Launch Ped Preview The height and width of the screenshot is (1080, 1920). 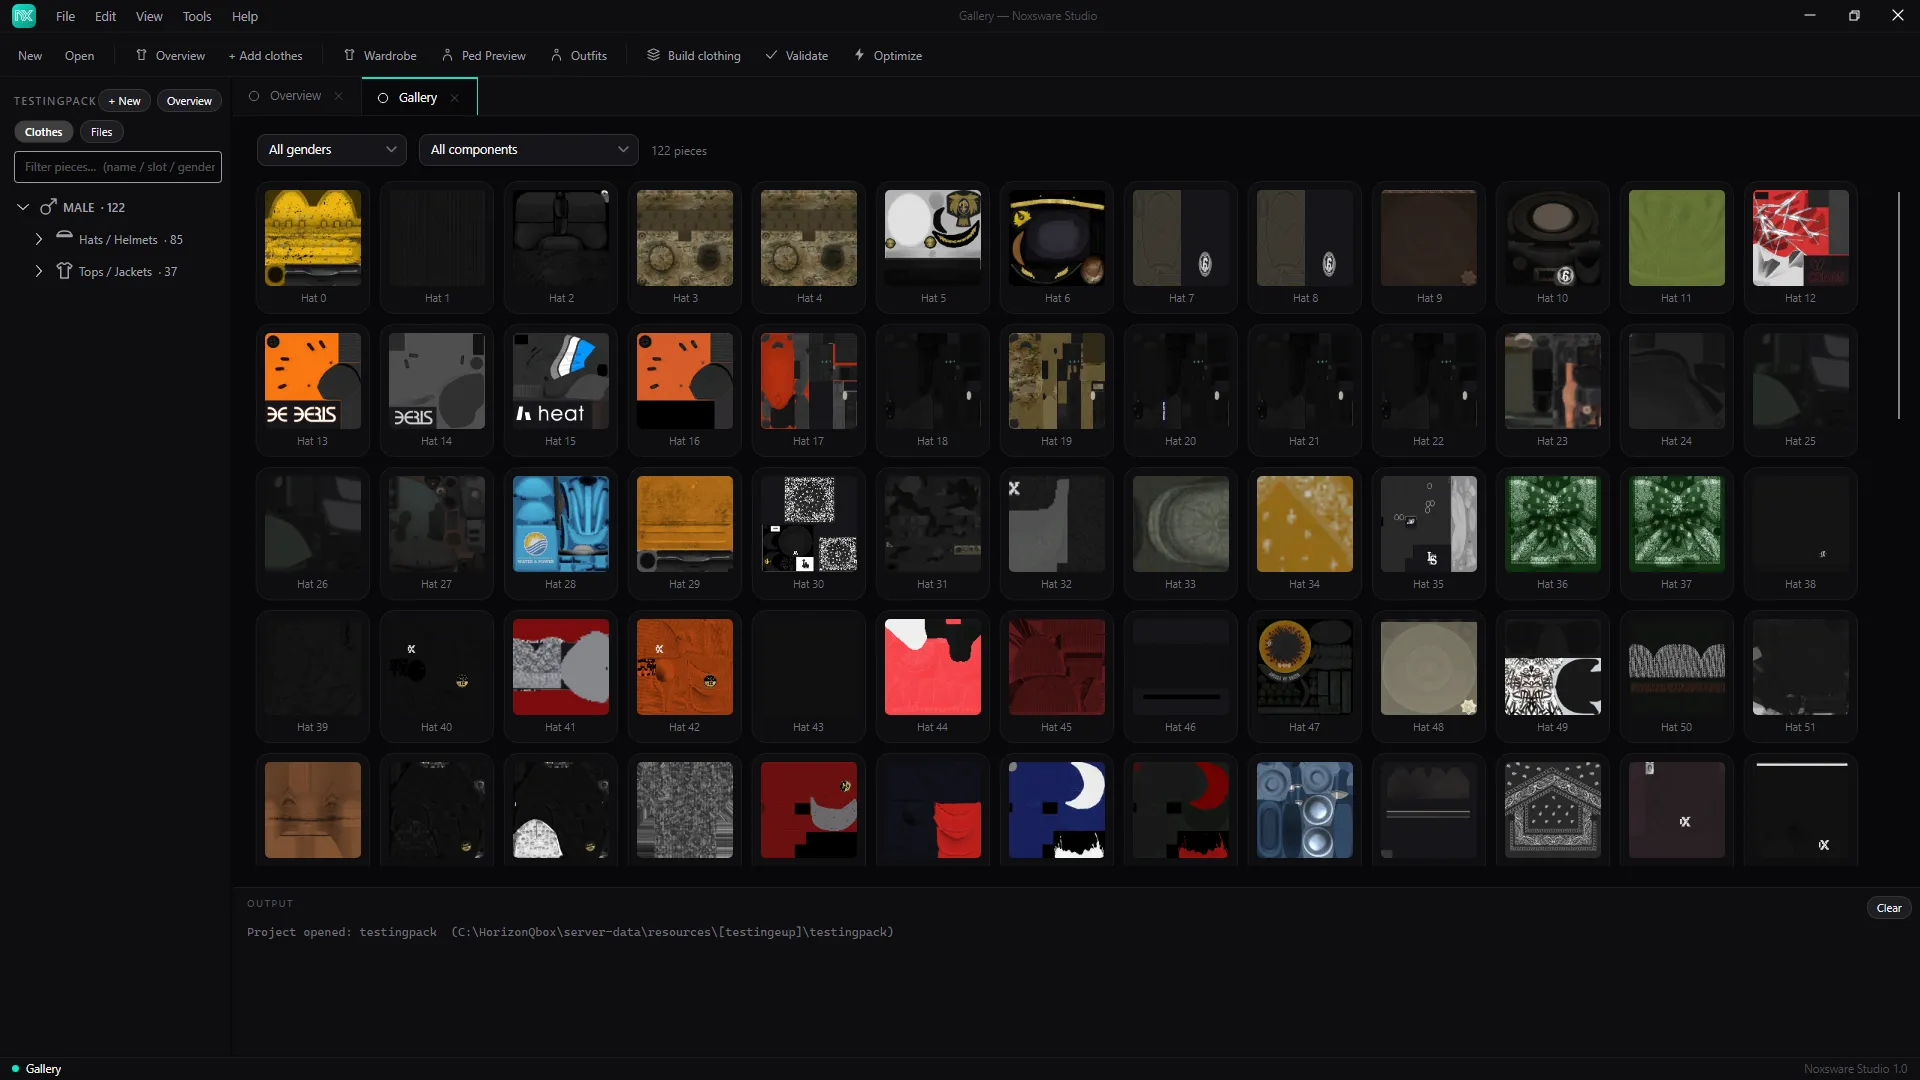(x=484, y=56)
